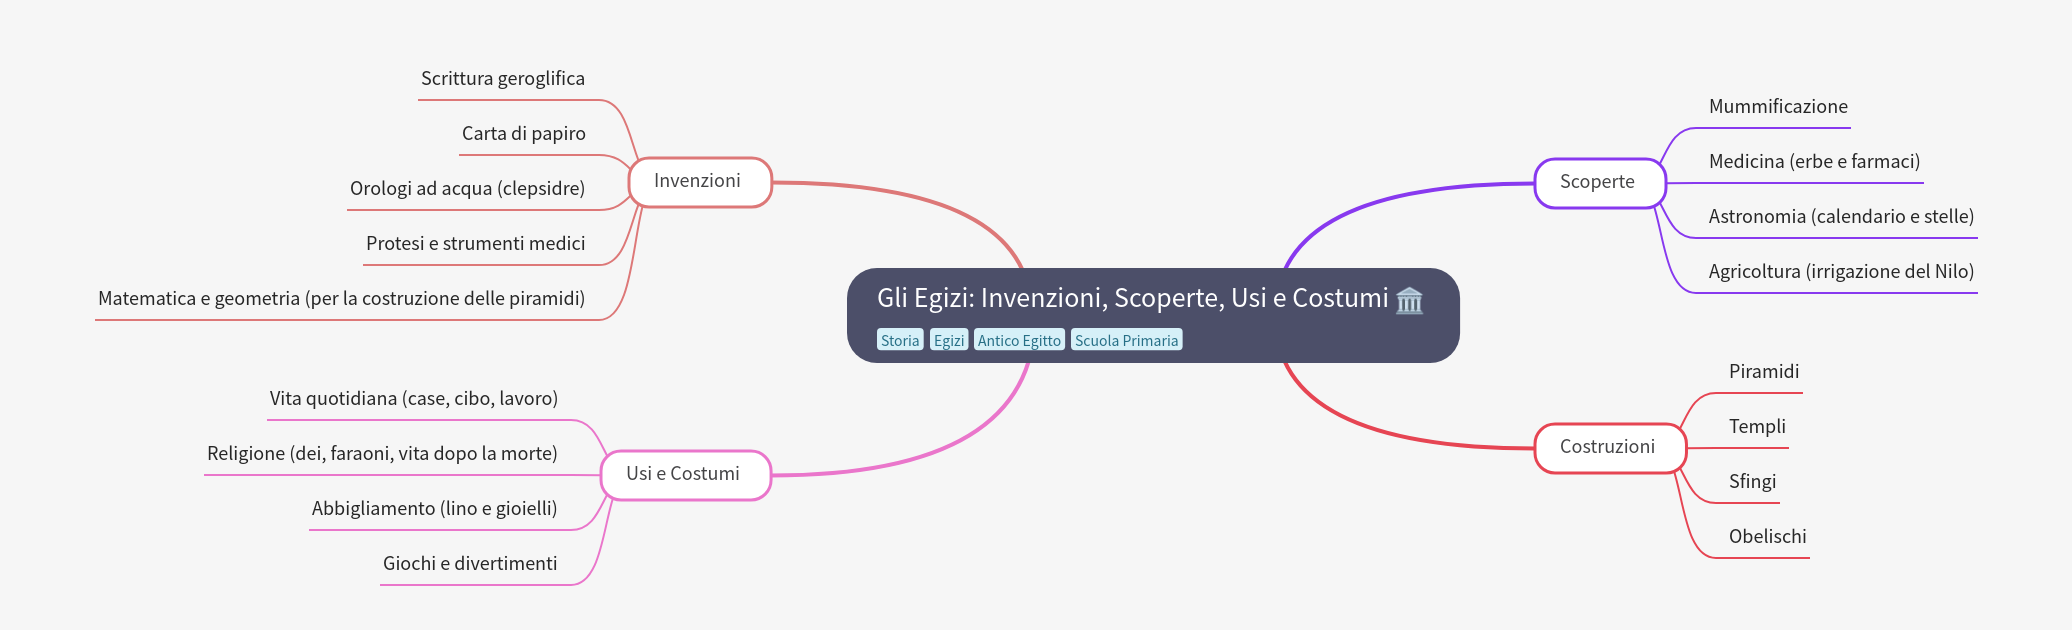Select the Egizi tag

[x=948, y=340]
